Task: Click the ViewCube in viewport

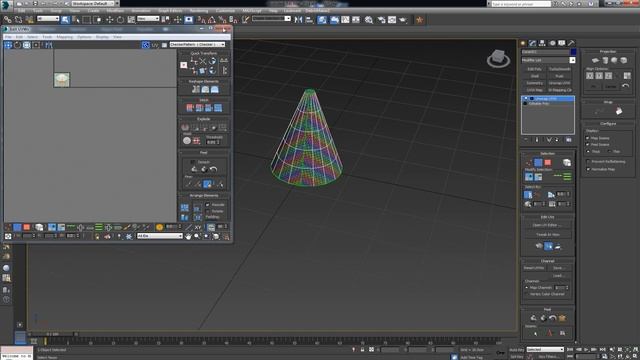Action: (498, 58)
